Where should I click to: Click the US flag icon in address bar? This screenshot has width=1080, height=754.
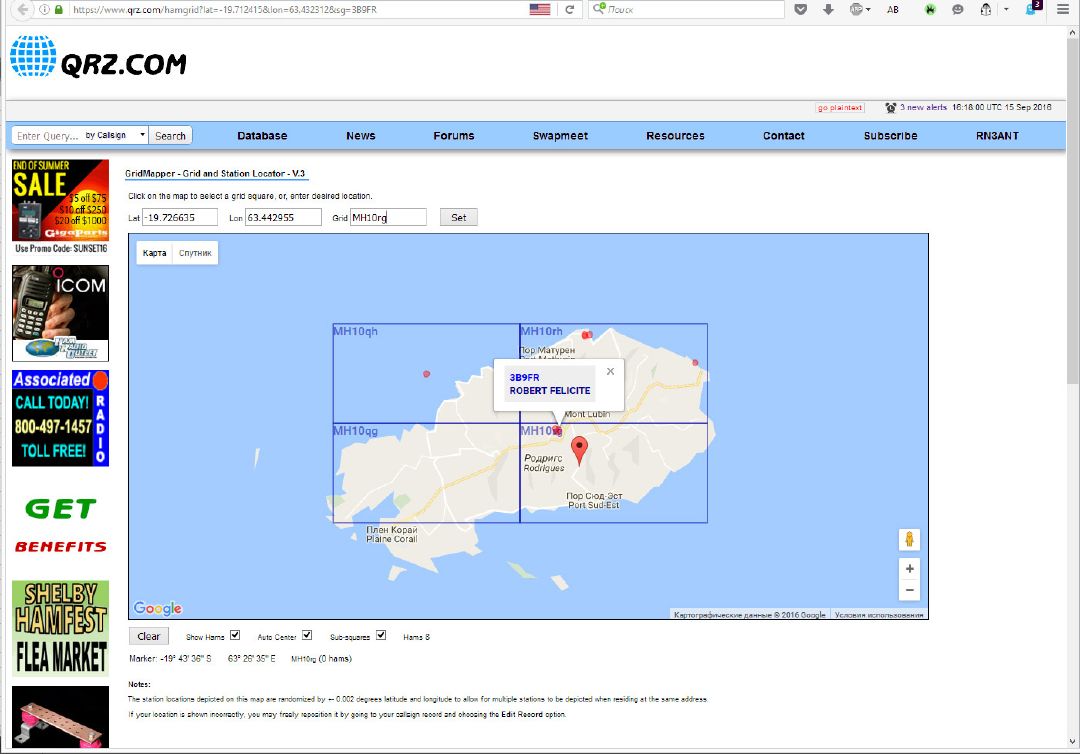540,10
